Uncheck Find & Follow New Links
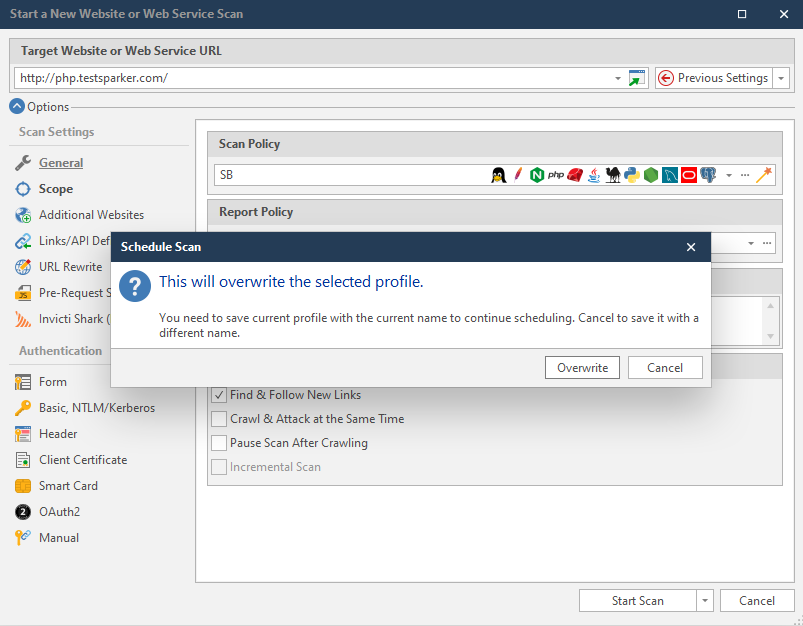803x626 pixels. [x=219, y=395]
